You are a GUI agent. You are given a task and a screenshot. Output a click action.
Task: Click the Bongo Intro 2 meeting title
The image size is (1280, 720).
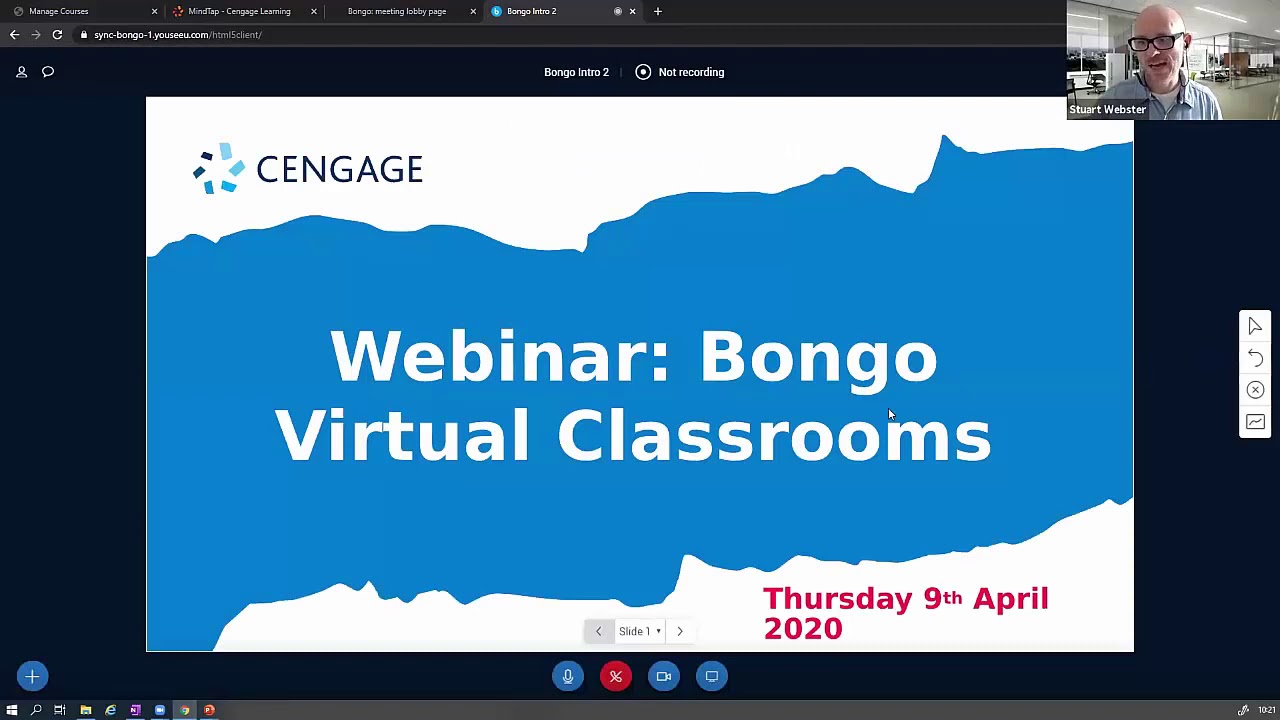pos(576,72)
